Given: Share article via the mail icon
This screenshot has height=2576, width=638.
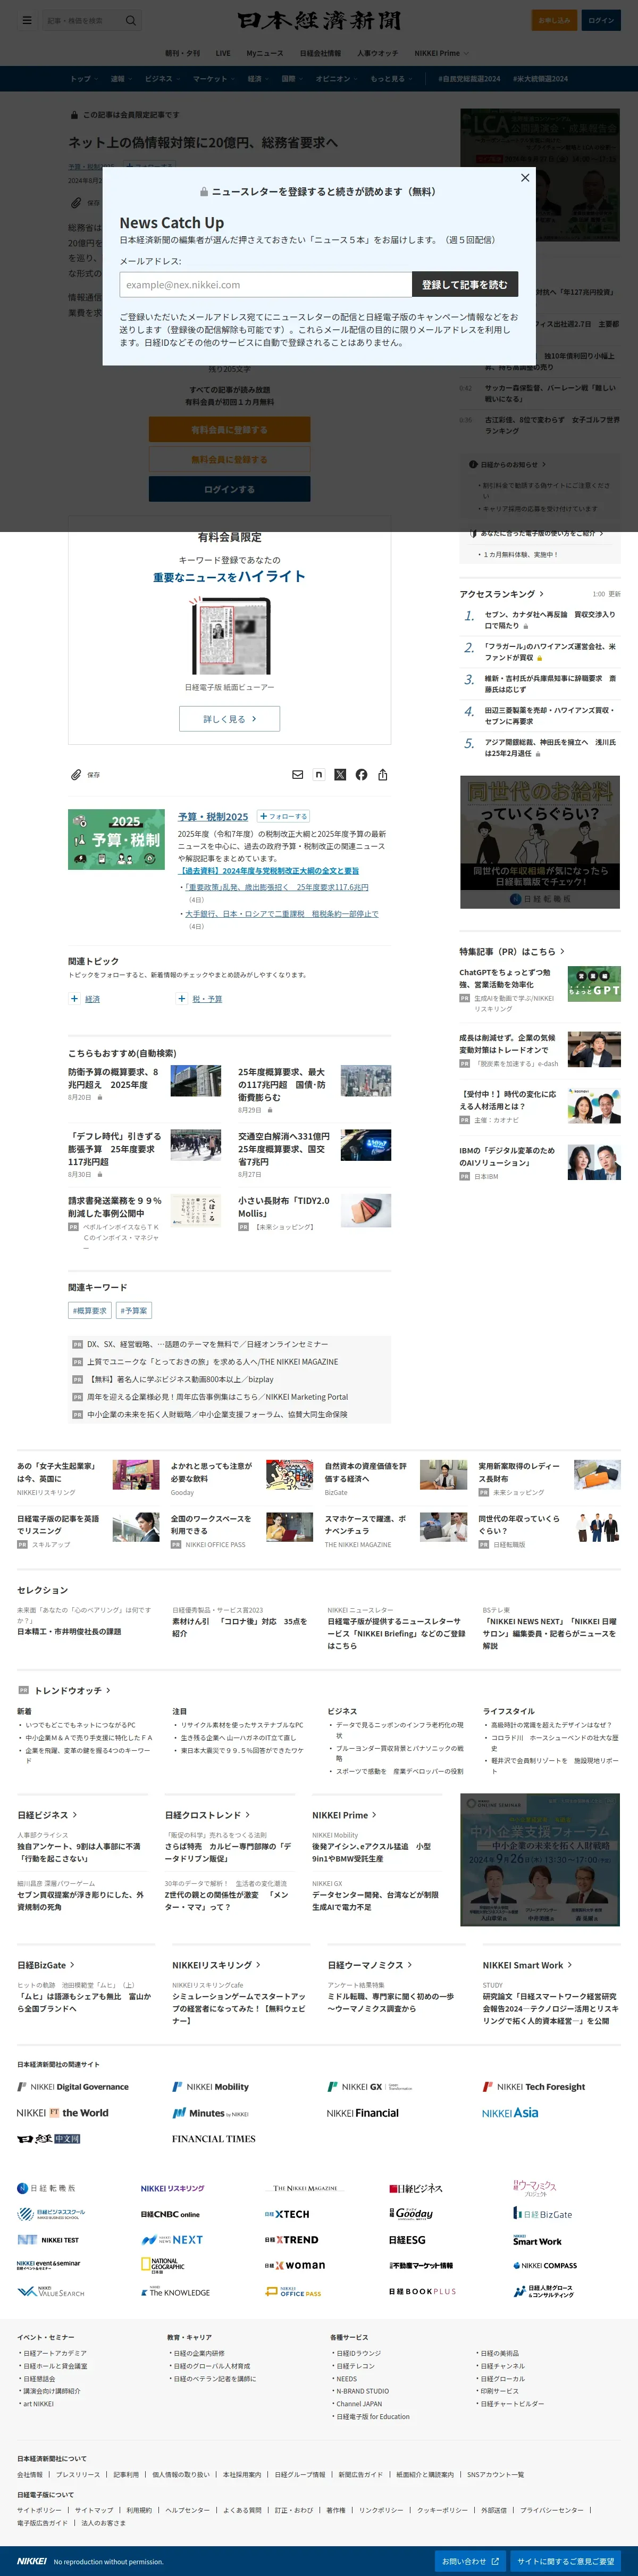Looking at the screenshot, I should click(297, 775).
